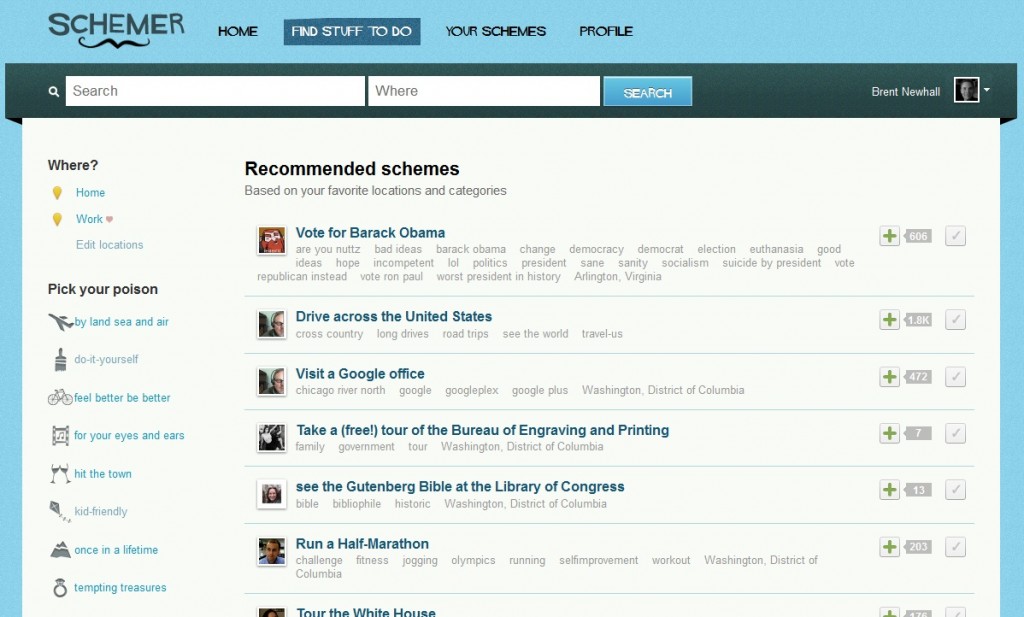Select the paintbrush do-it-yourself icon
The image size is (1024, 617).
60,359
